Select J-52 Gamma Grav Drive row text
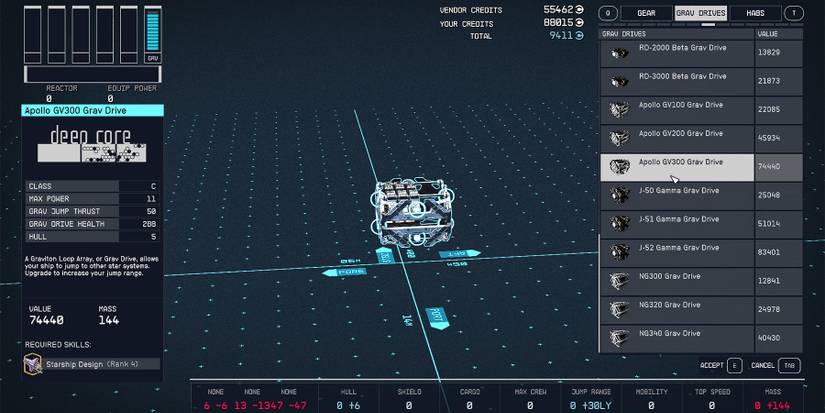Screen dimensions: 825x413 pyautogui.click(x=679, y=247)
